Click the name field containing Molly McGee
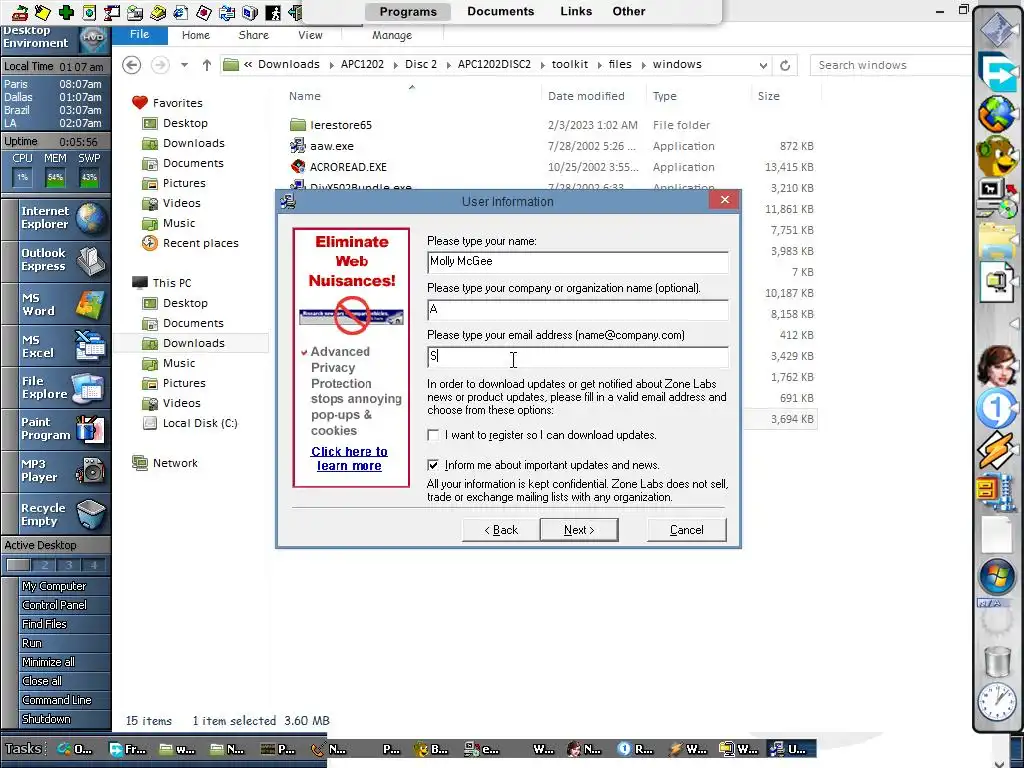Image resolution: width=1024 pixels, height=768 pixels. click(577, 262)
